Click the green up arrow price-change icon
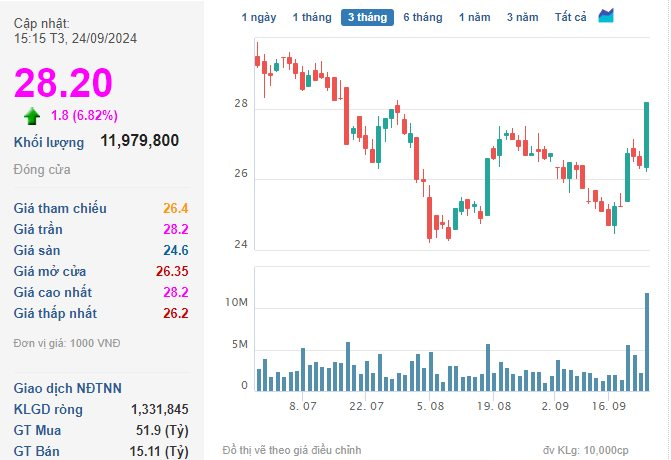 (32, 115)
